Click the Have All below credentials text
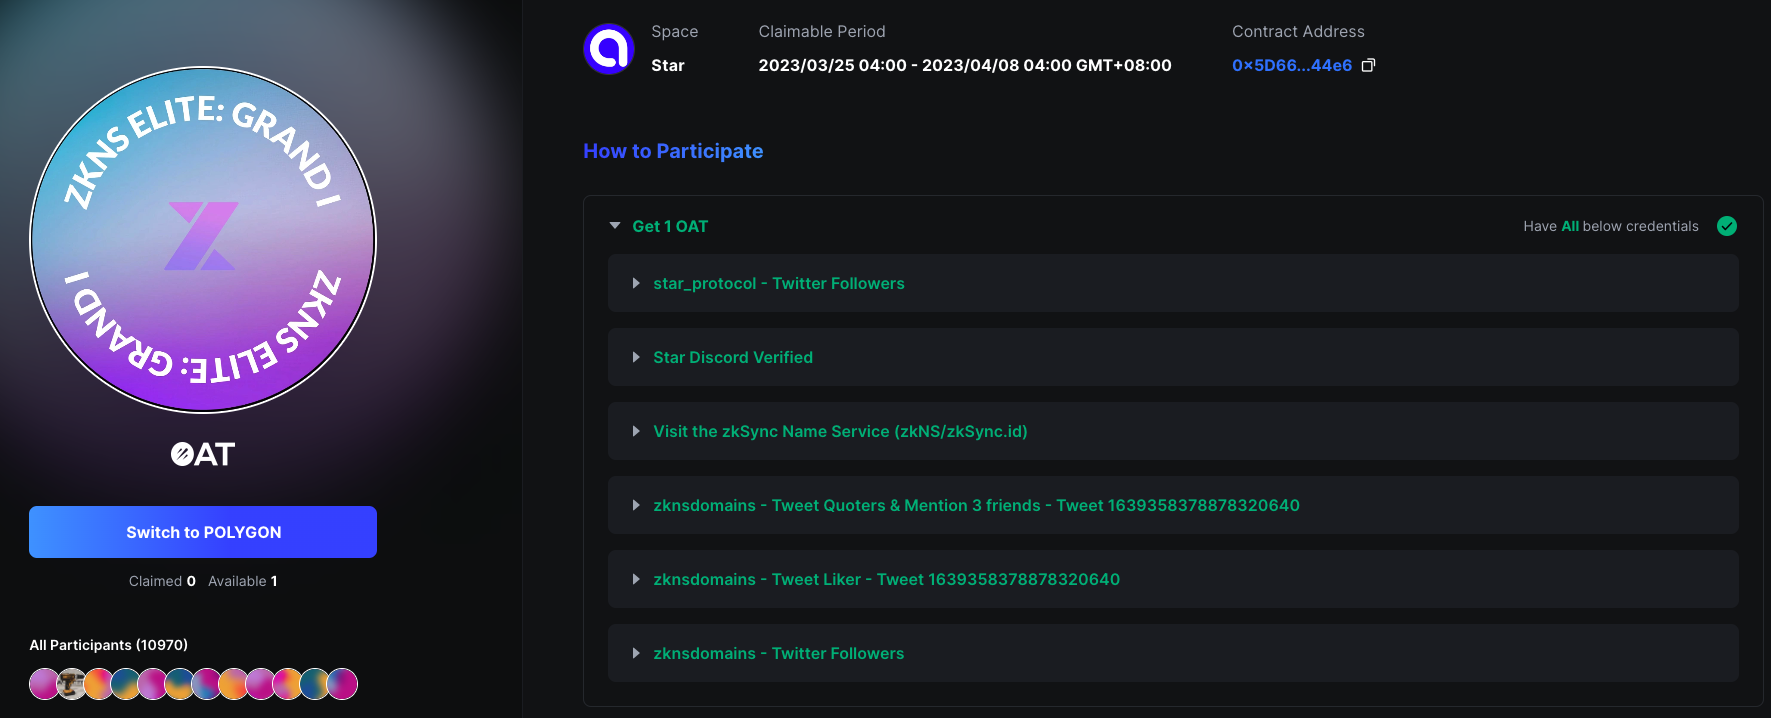Viewport: 1771px width, 718px height. [x=1611, y=226]
